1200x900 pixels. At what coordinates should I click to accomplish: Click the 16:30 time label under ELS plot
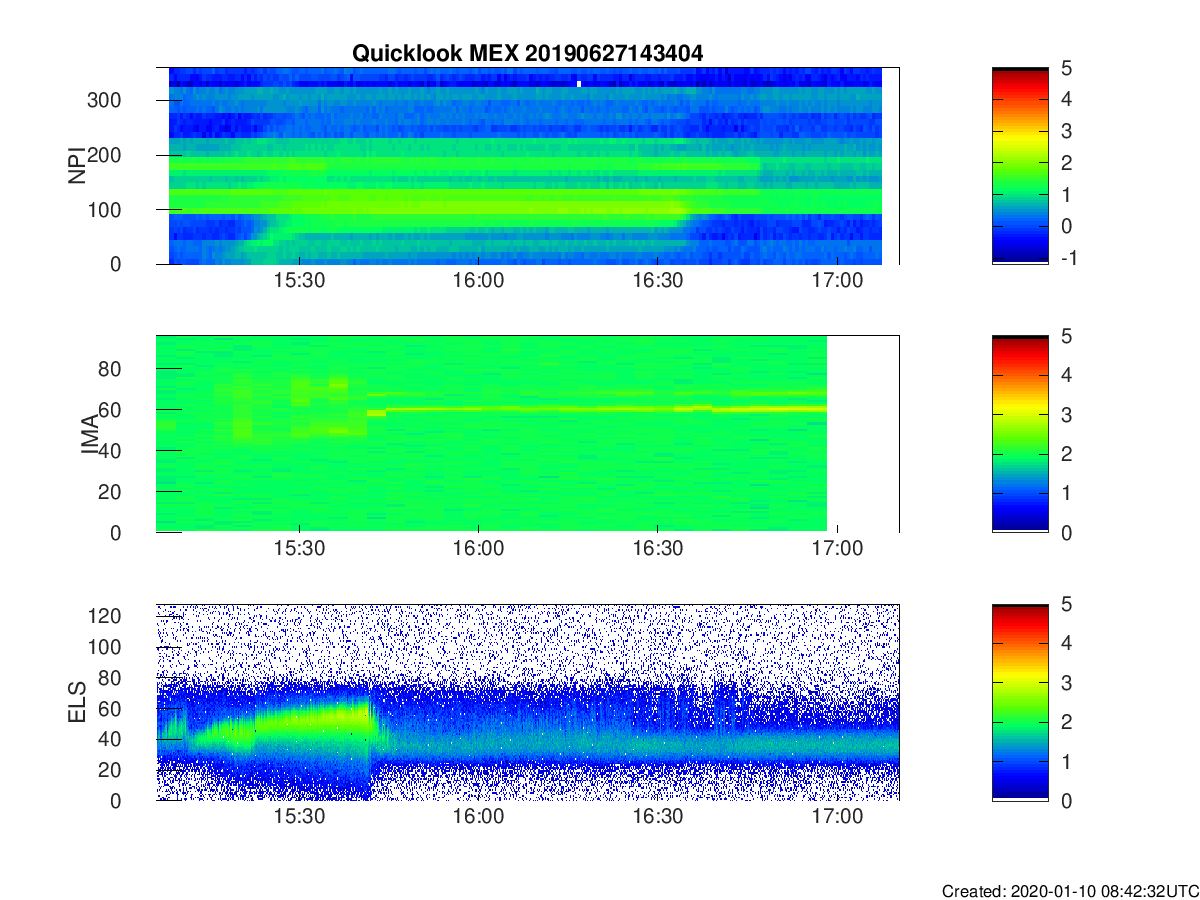(x=658, y=819)
